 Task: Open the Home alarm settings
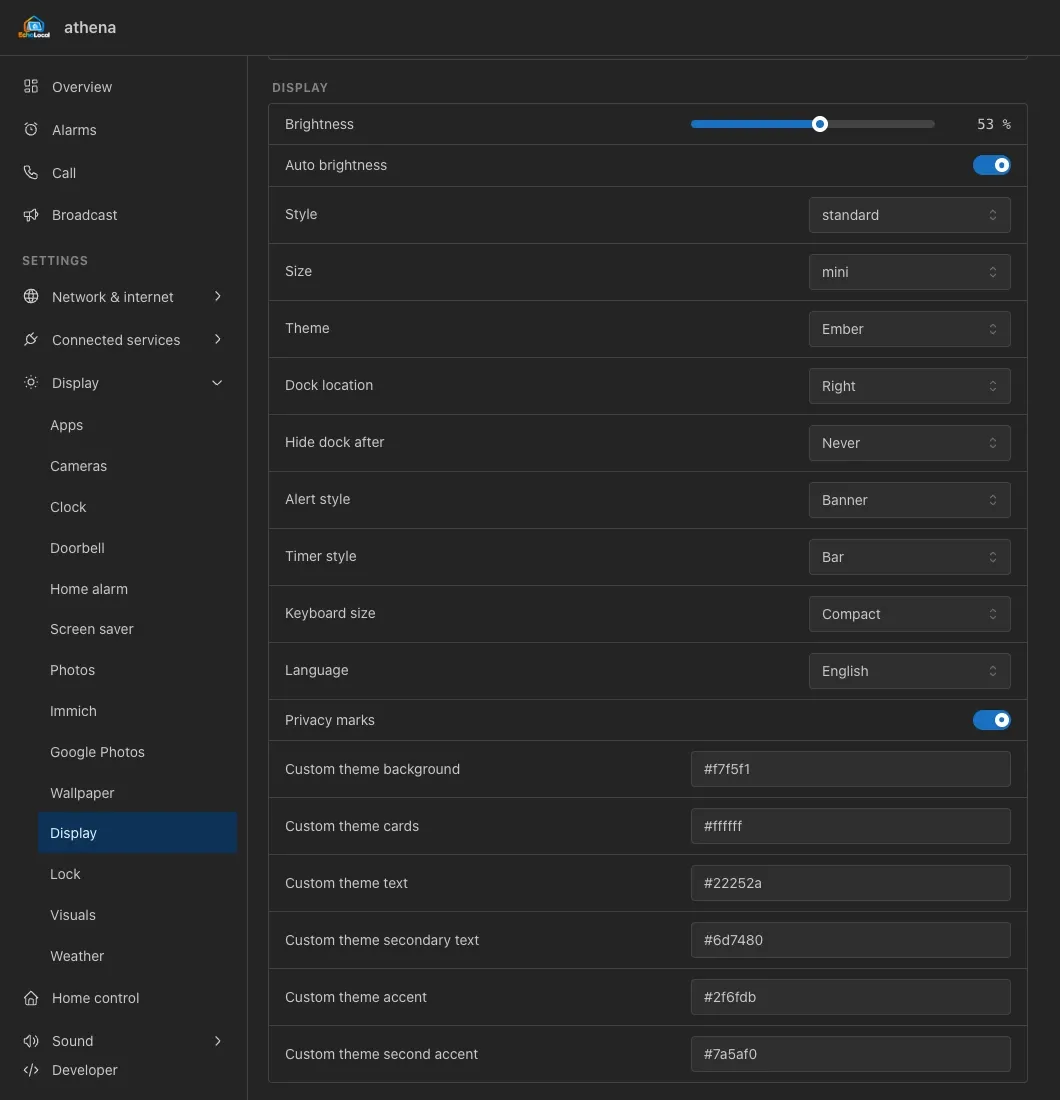coord(89,589)
